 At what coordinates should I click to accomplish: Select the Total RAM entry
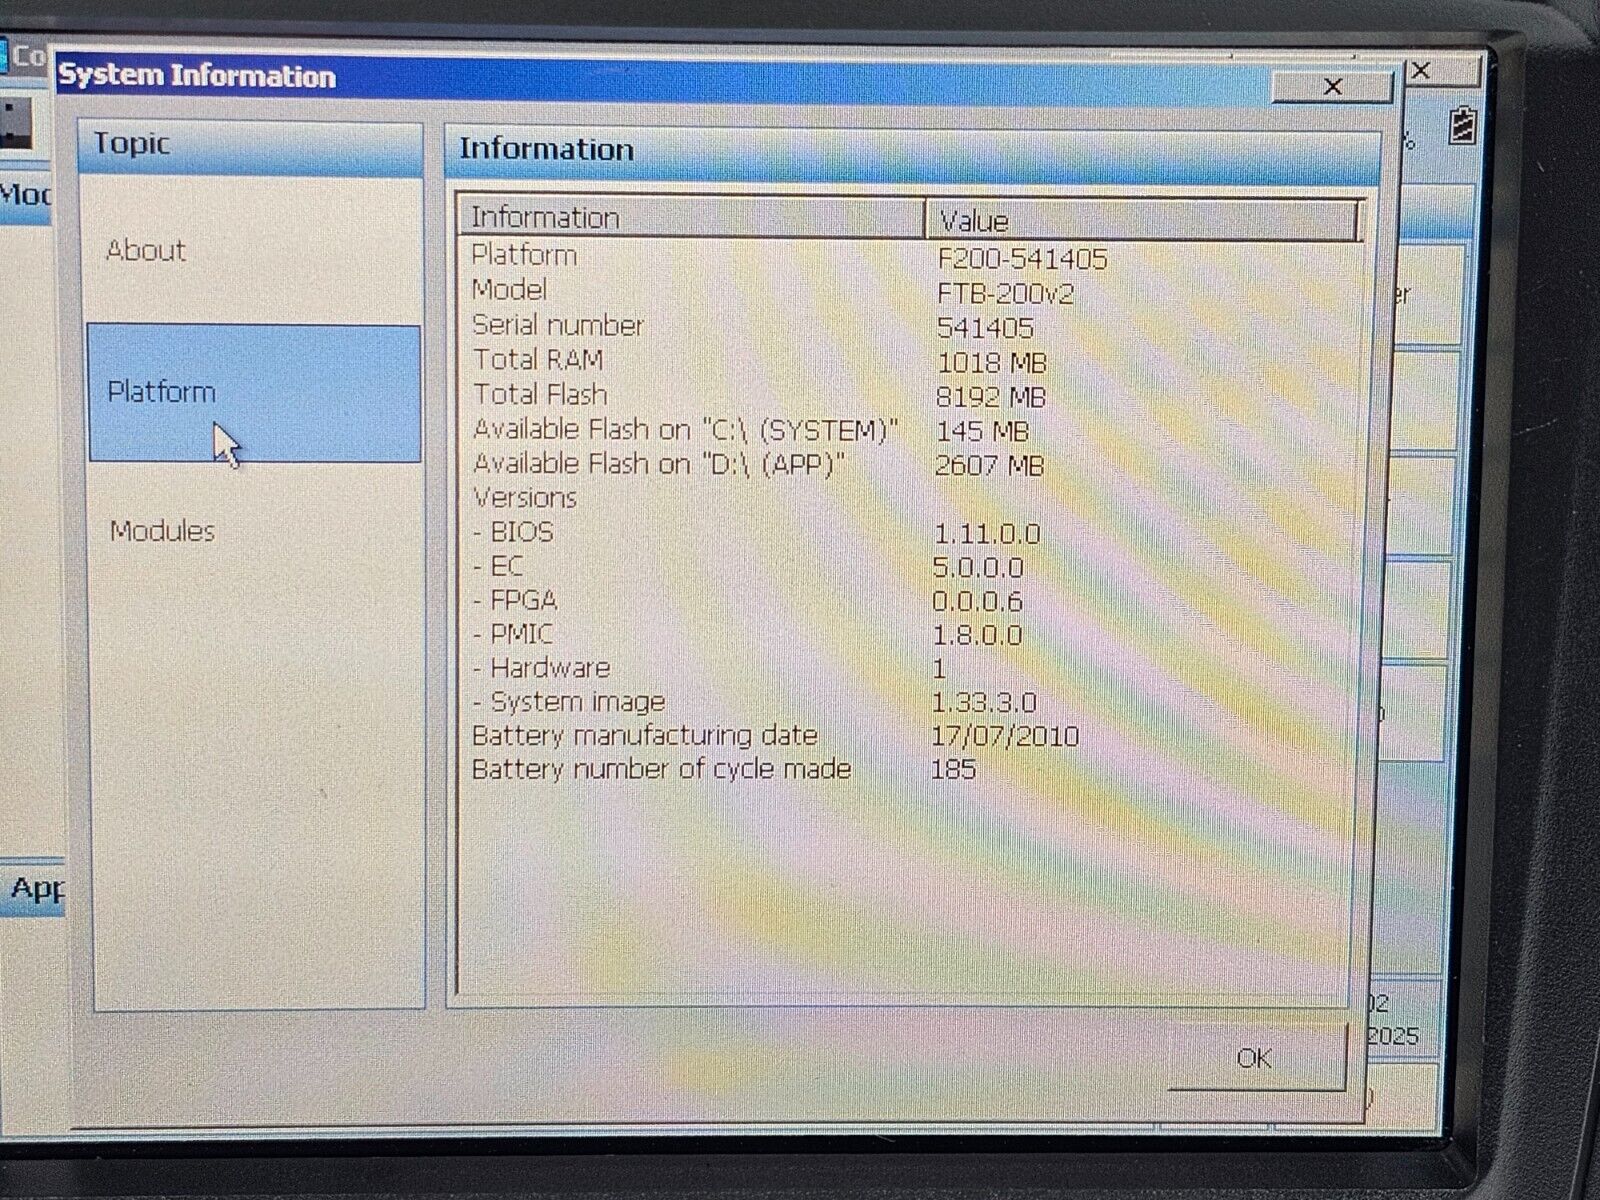(x=700, y=361)
